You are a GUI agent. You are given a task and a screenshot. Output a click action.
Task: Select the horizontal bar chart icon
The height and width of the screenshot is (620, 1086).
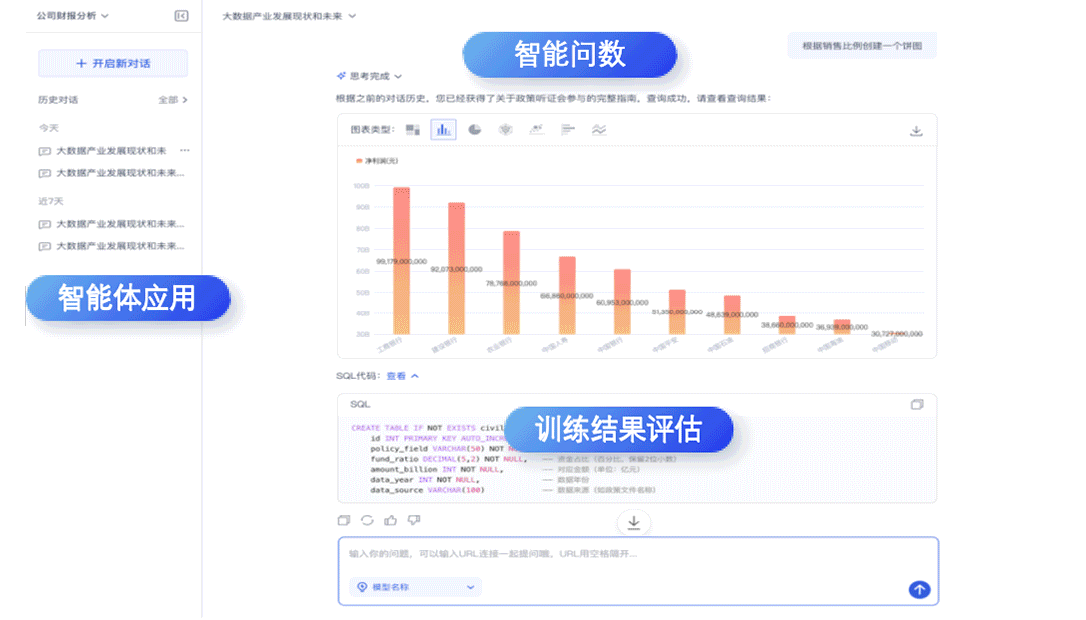(568, 130)
